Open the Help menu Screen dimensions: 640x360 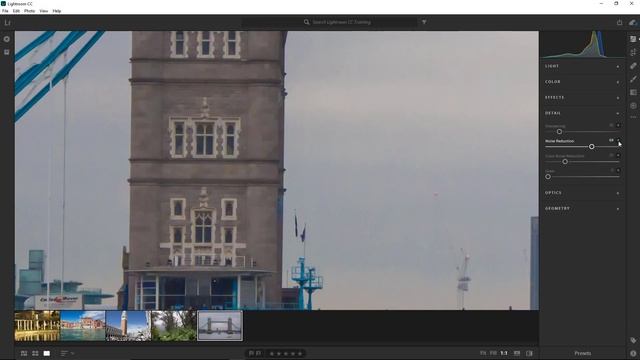click(57, 11)
